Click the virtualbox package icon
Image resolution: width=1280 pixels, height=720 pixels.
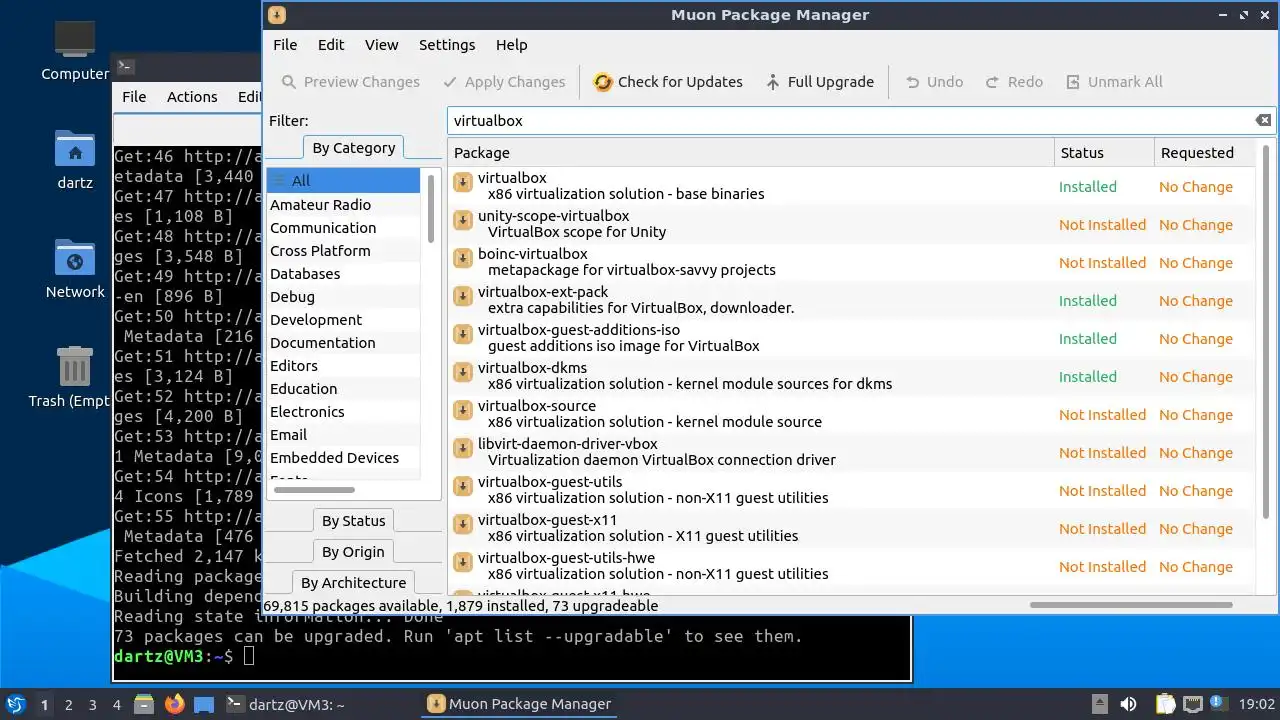click(x=463, y=182)
